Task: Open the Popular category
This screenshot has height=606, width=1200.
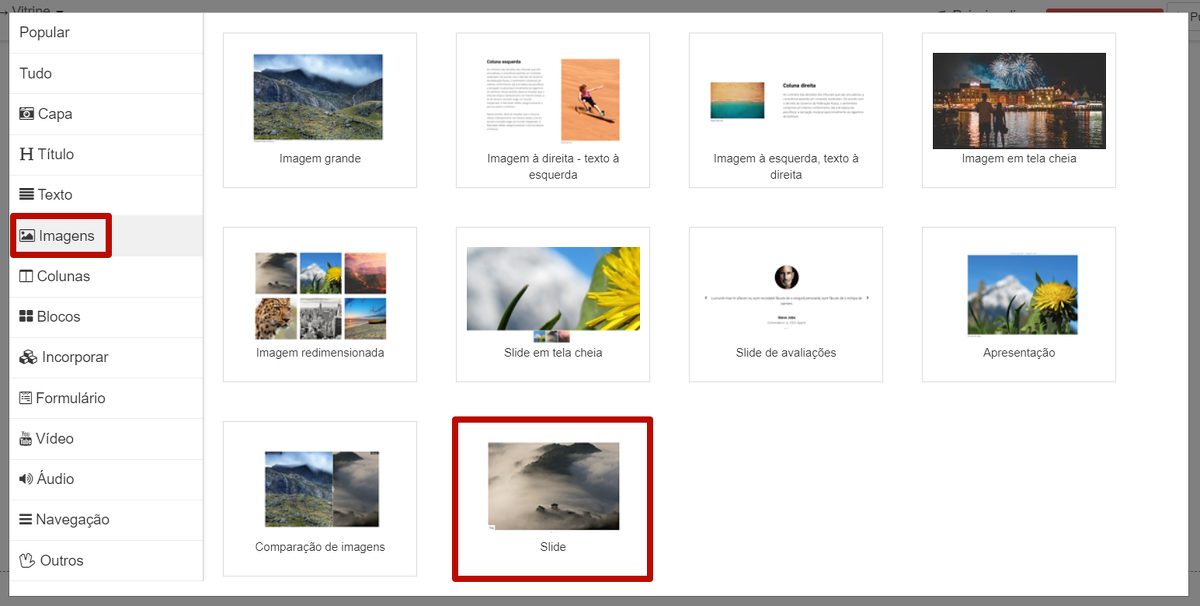Action: coord(45,33)
